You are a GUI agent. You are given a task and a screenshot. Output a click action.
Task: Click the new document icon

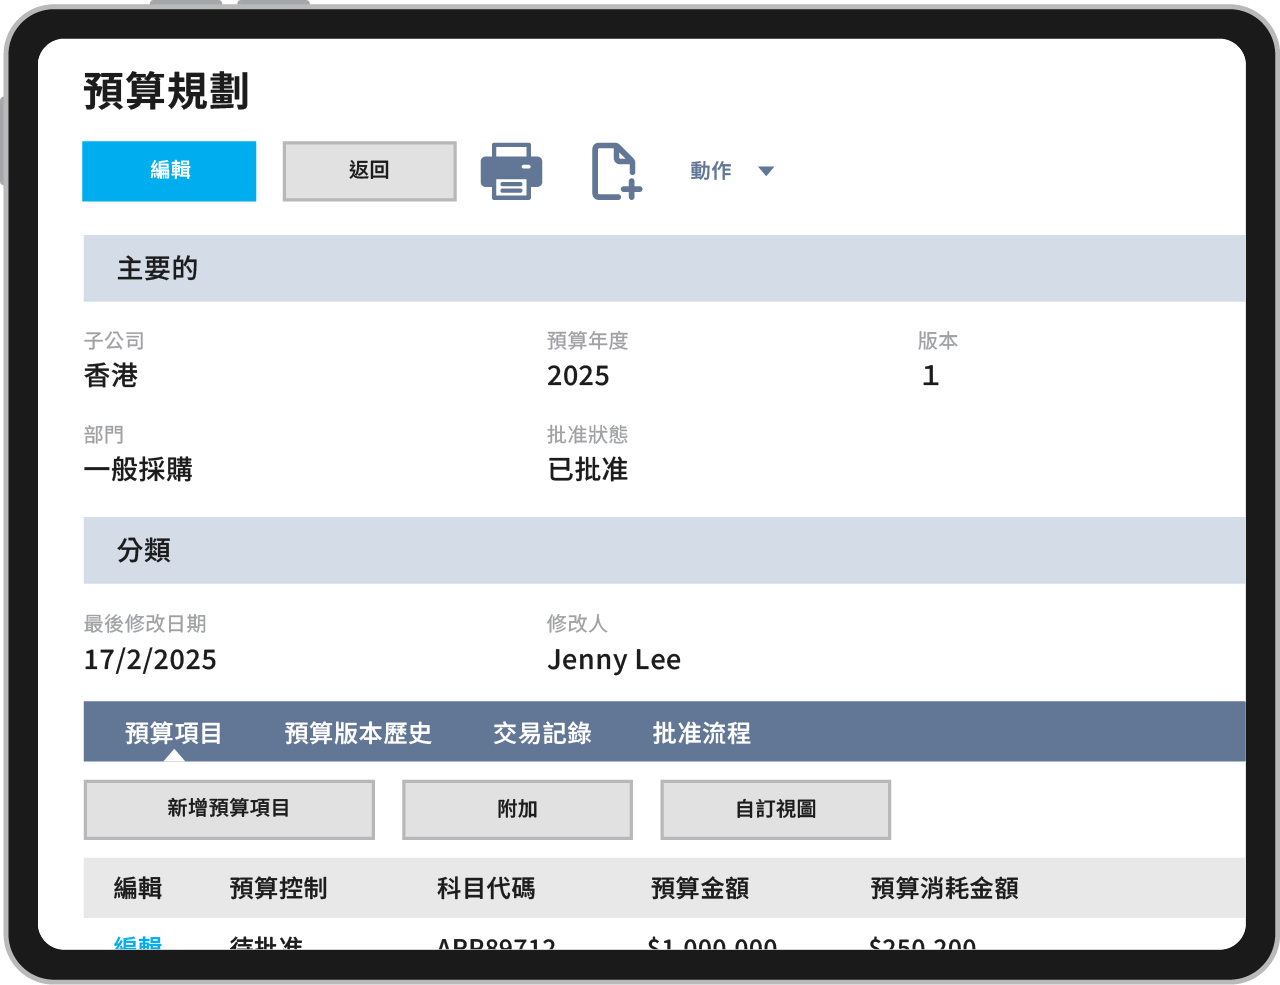coord(615,171)
